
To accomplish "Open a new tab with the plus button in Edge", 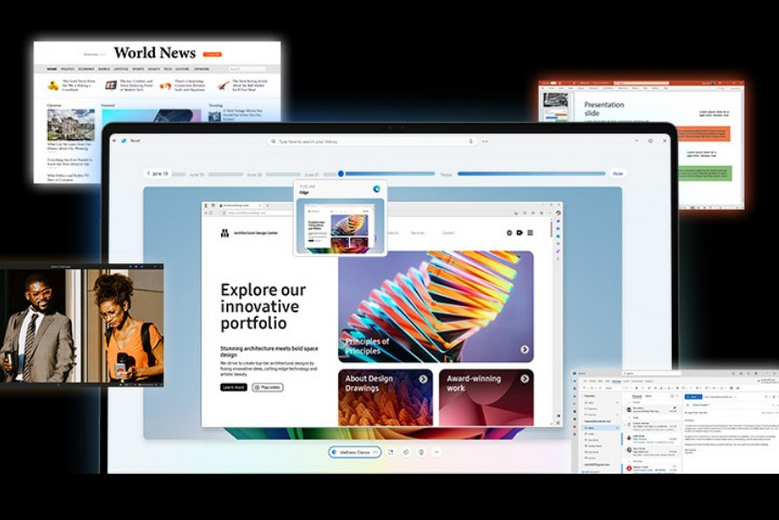I will point(267,205).
